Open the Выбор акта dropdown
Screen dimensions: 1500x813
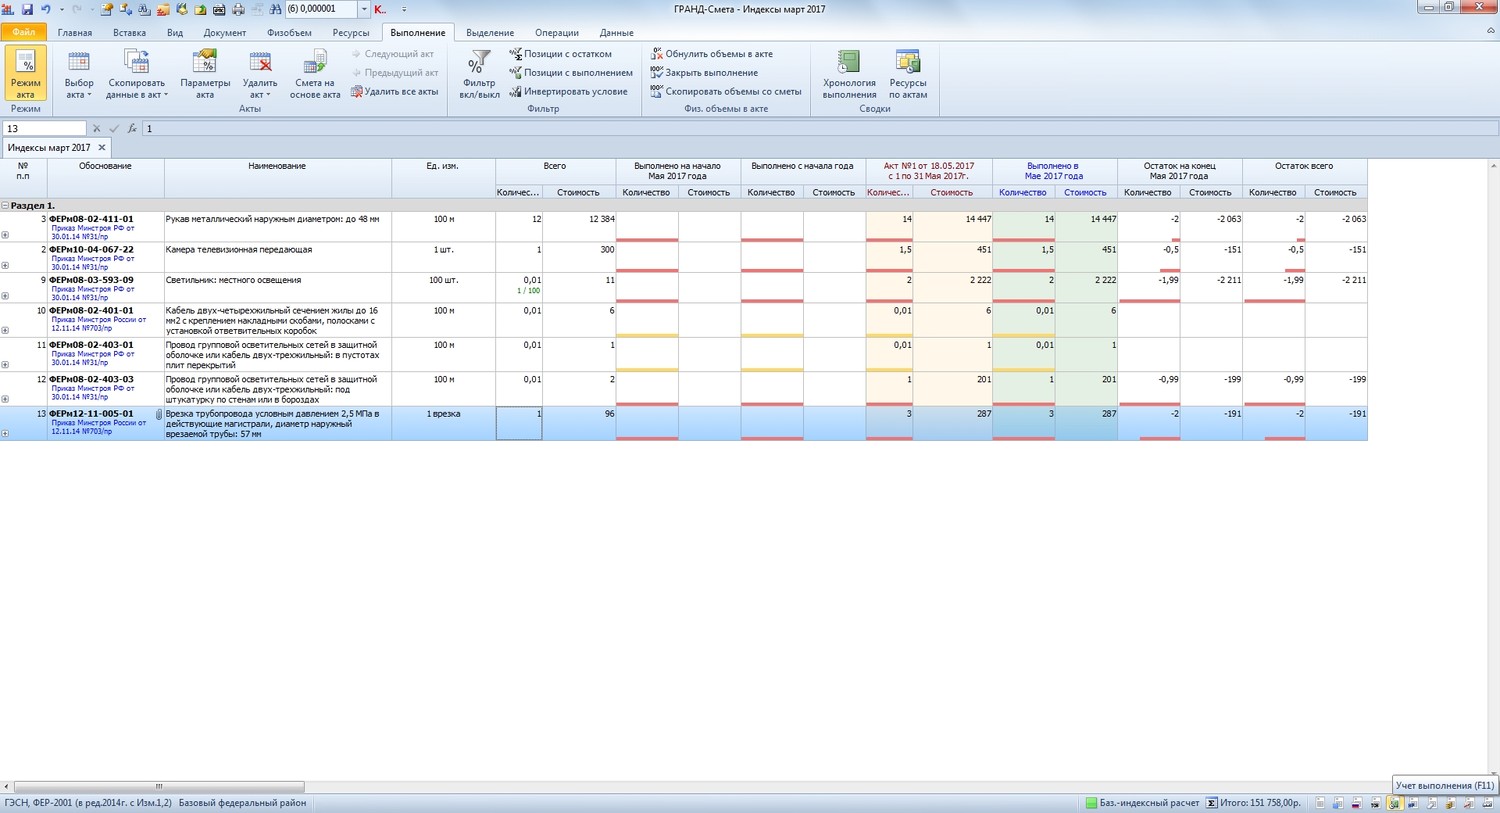[x=79, y=76]
